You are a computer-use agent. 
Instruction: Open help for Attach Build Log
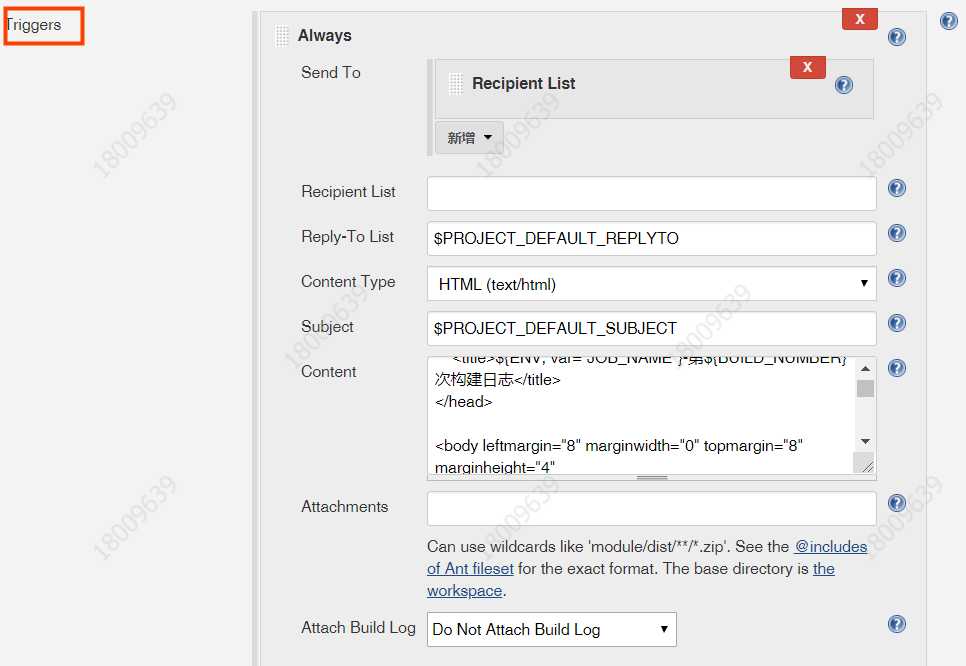tap(896, 623)
